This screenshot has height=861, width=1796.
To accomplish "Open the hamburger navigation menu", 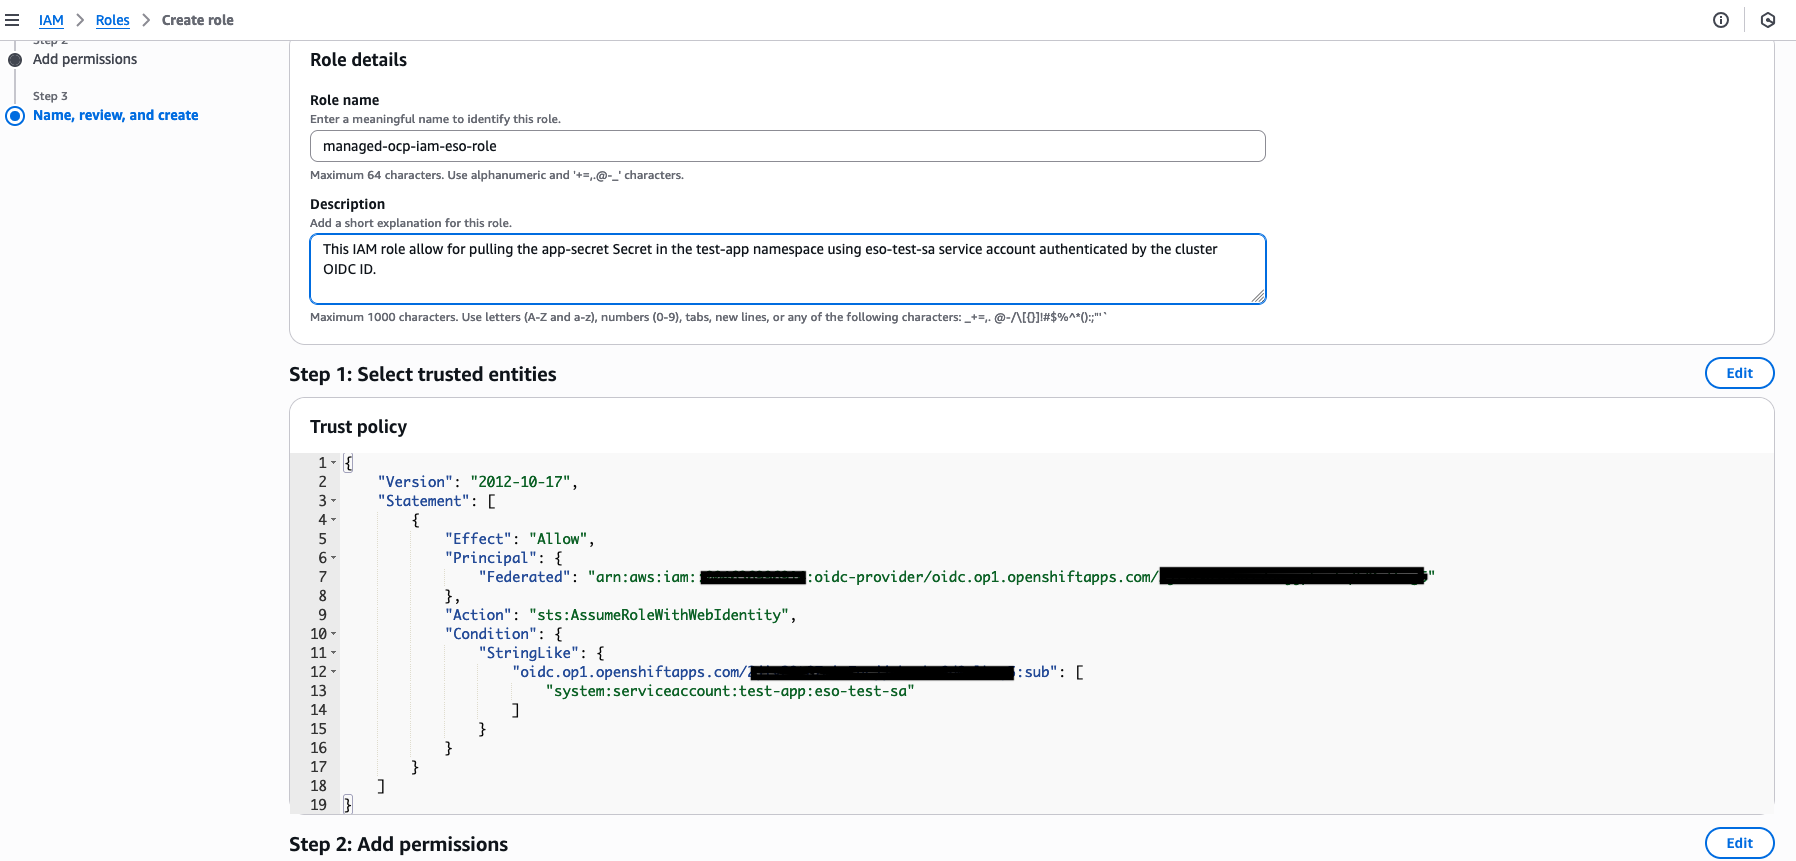I will click(x=12, y=20).
